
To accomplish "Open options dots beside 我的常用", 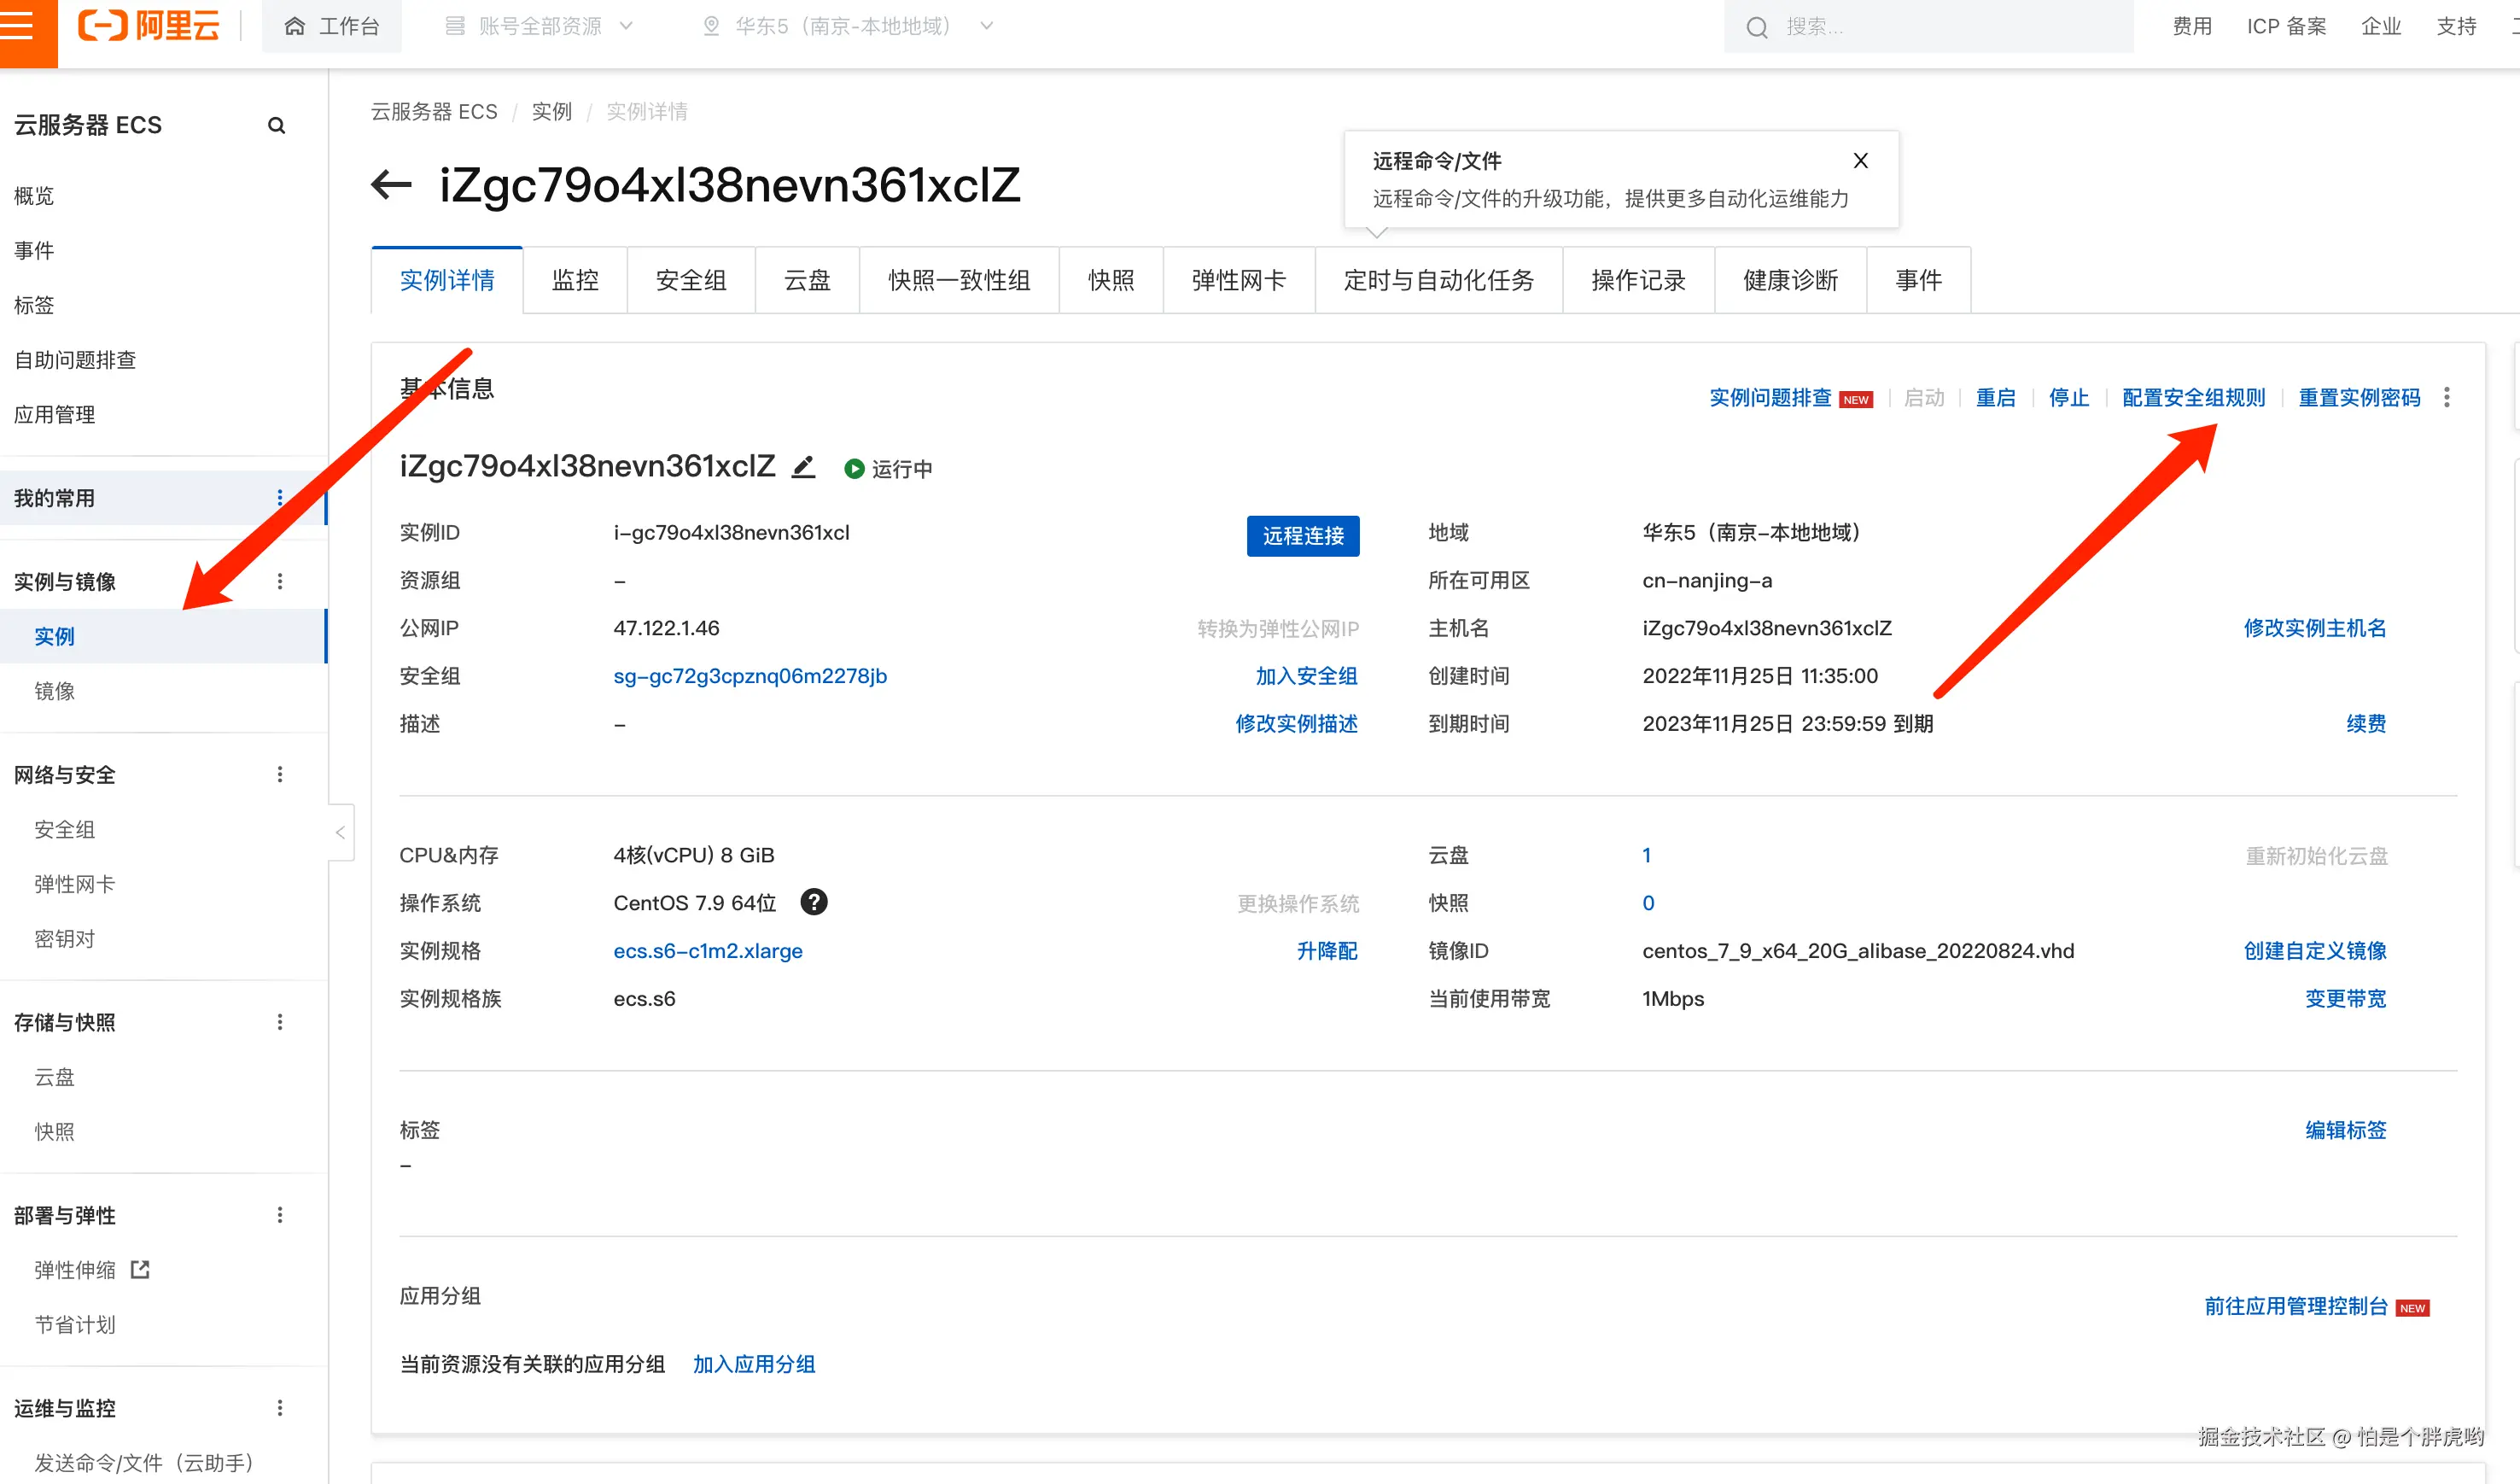I will [280, 498].
